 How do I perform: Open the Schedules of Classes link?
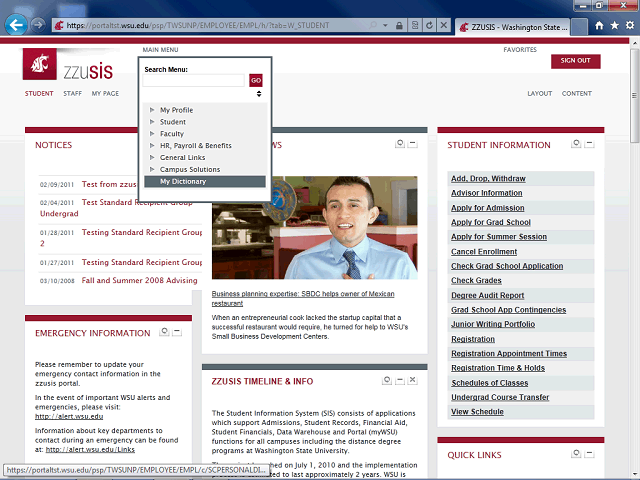(x=490, y=383)
